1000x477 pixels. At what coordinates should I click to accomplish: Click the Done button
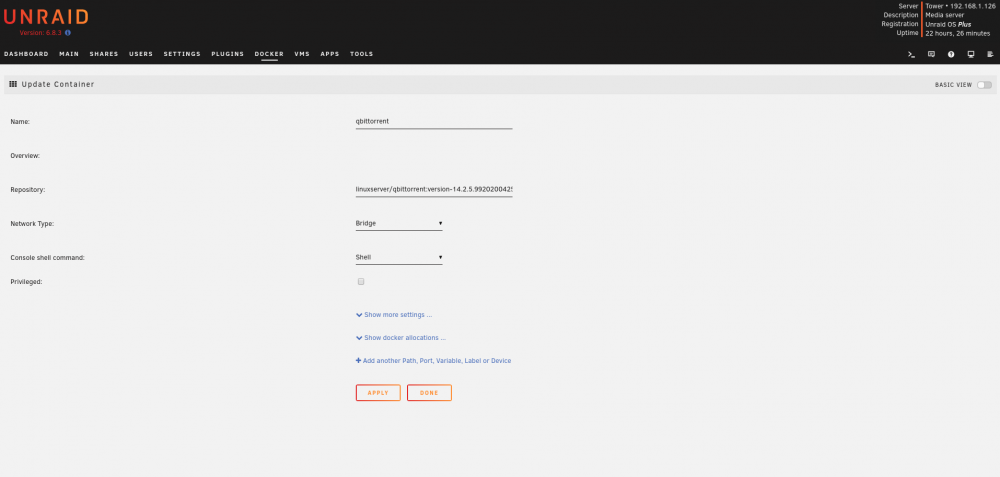(x=429, y=393)
